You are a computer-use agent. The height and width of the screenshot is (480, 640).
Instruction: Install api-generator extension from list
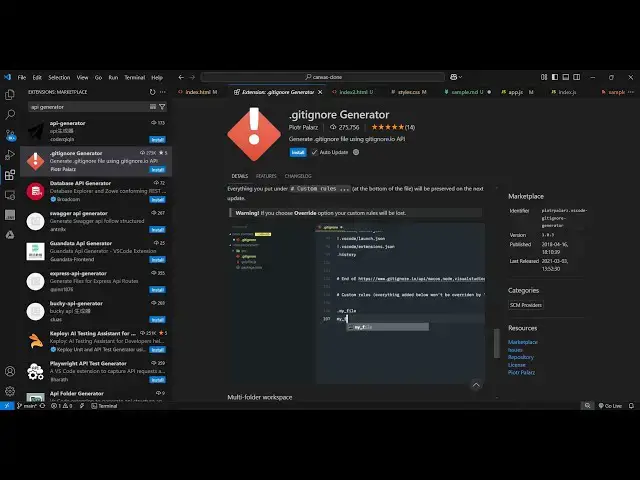pyautogui.click(x=157, y=140)
